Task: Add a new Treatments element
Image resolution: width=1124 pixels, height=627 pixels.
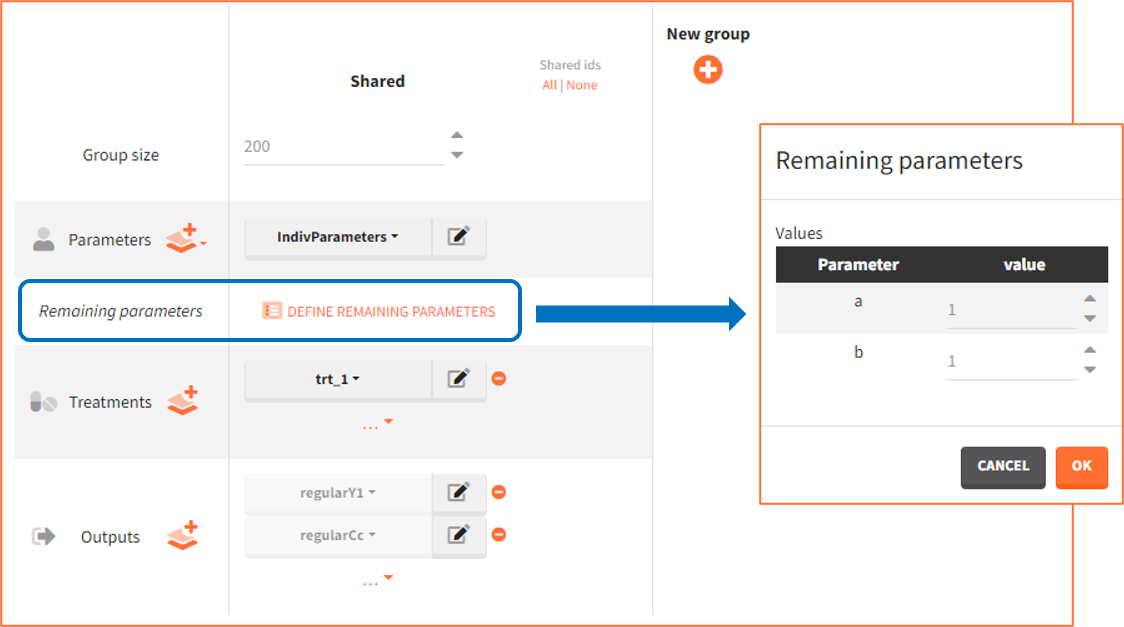Action: pyautogui.click(x=182, y=401)
